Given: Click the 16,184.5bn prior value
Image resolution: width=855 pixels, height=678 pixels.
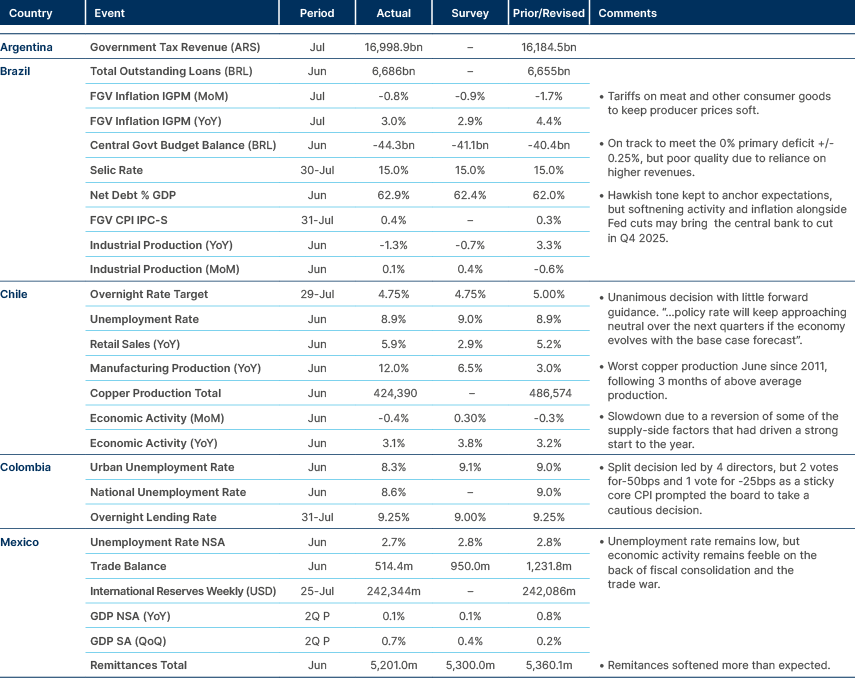Looking at the screenshot, I should 549,47.
